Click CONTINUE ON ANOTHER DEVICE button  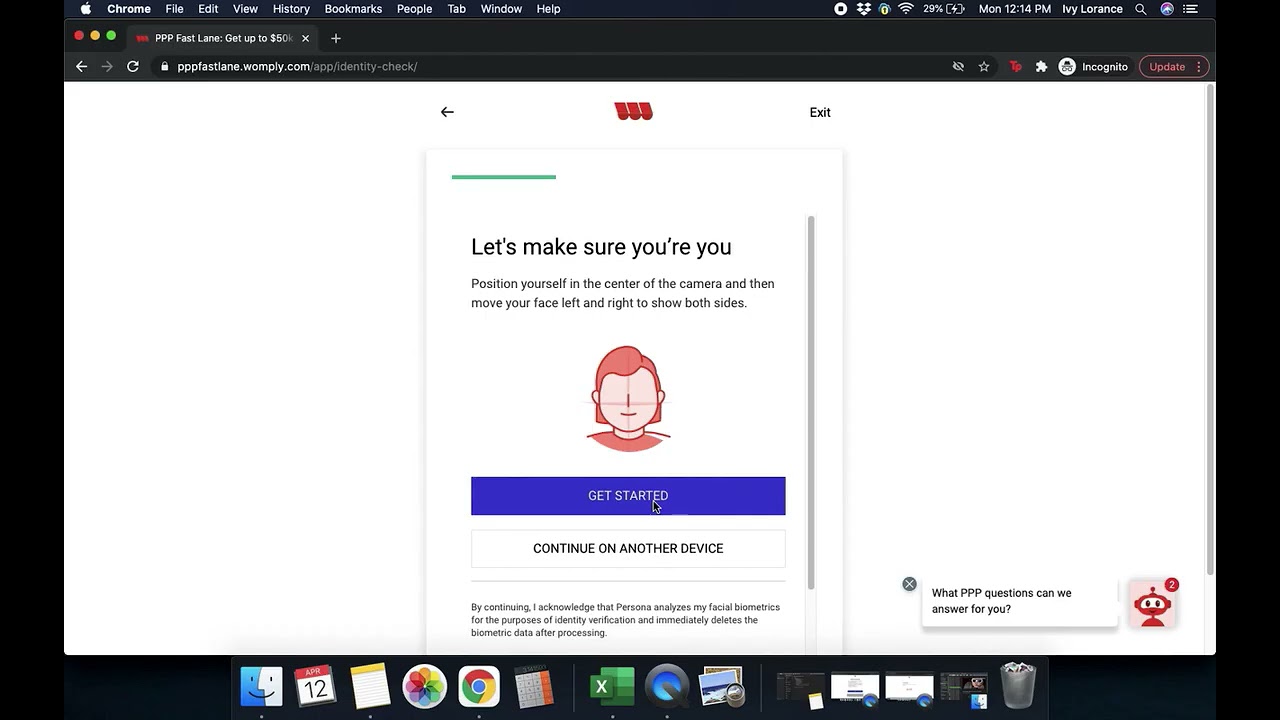628,548
